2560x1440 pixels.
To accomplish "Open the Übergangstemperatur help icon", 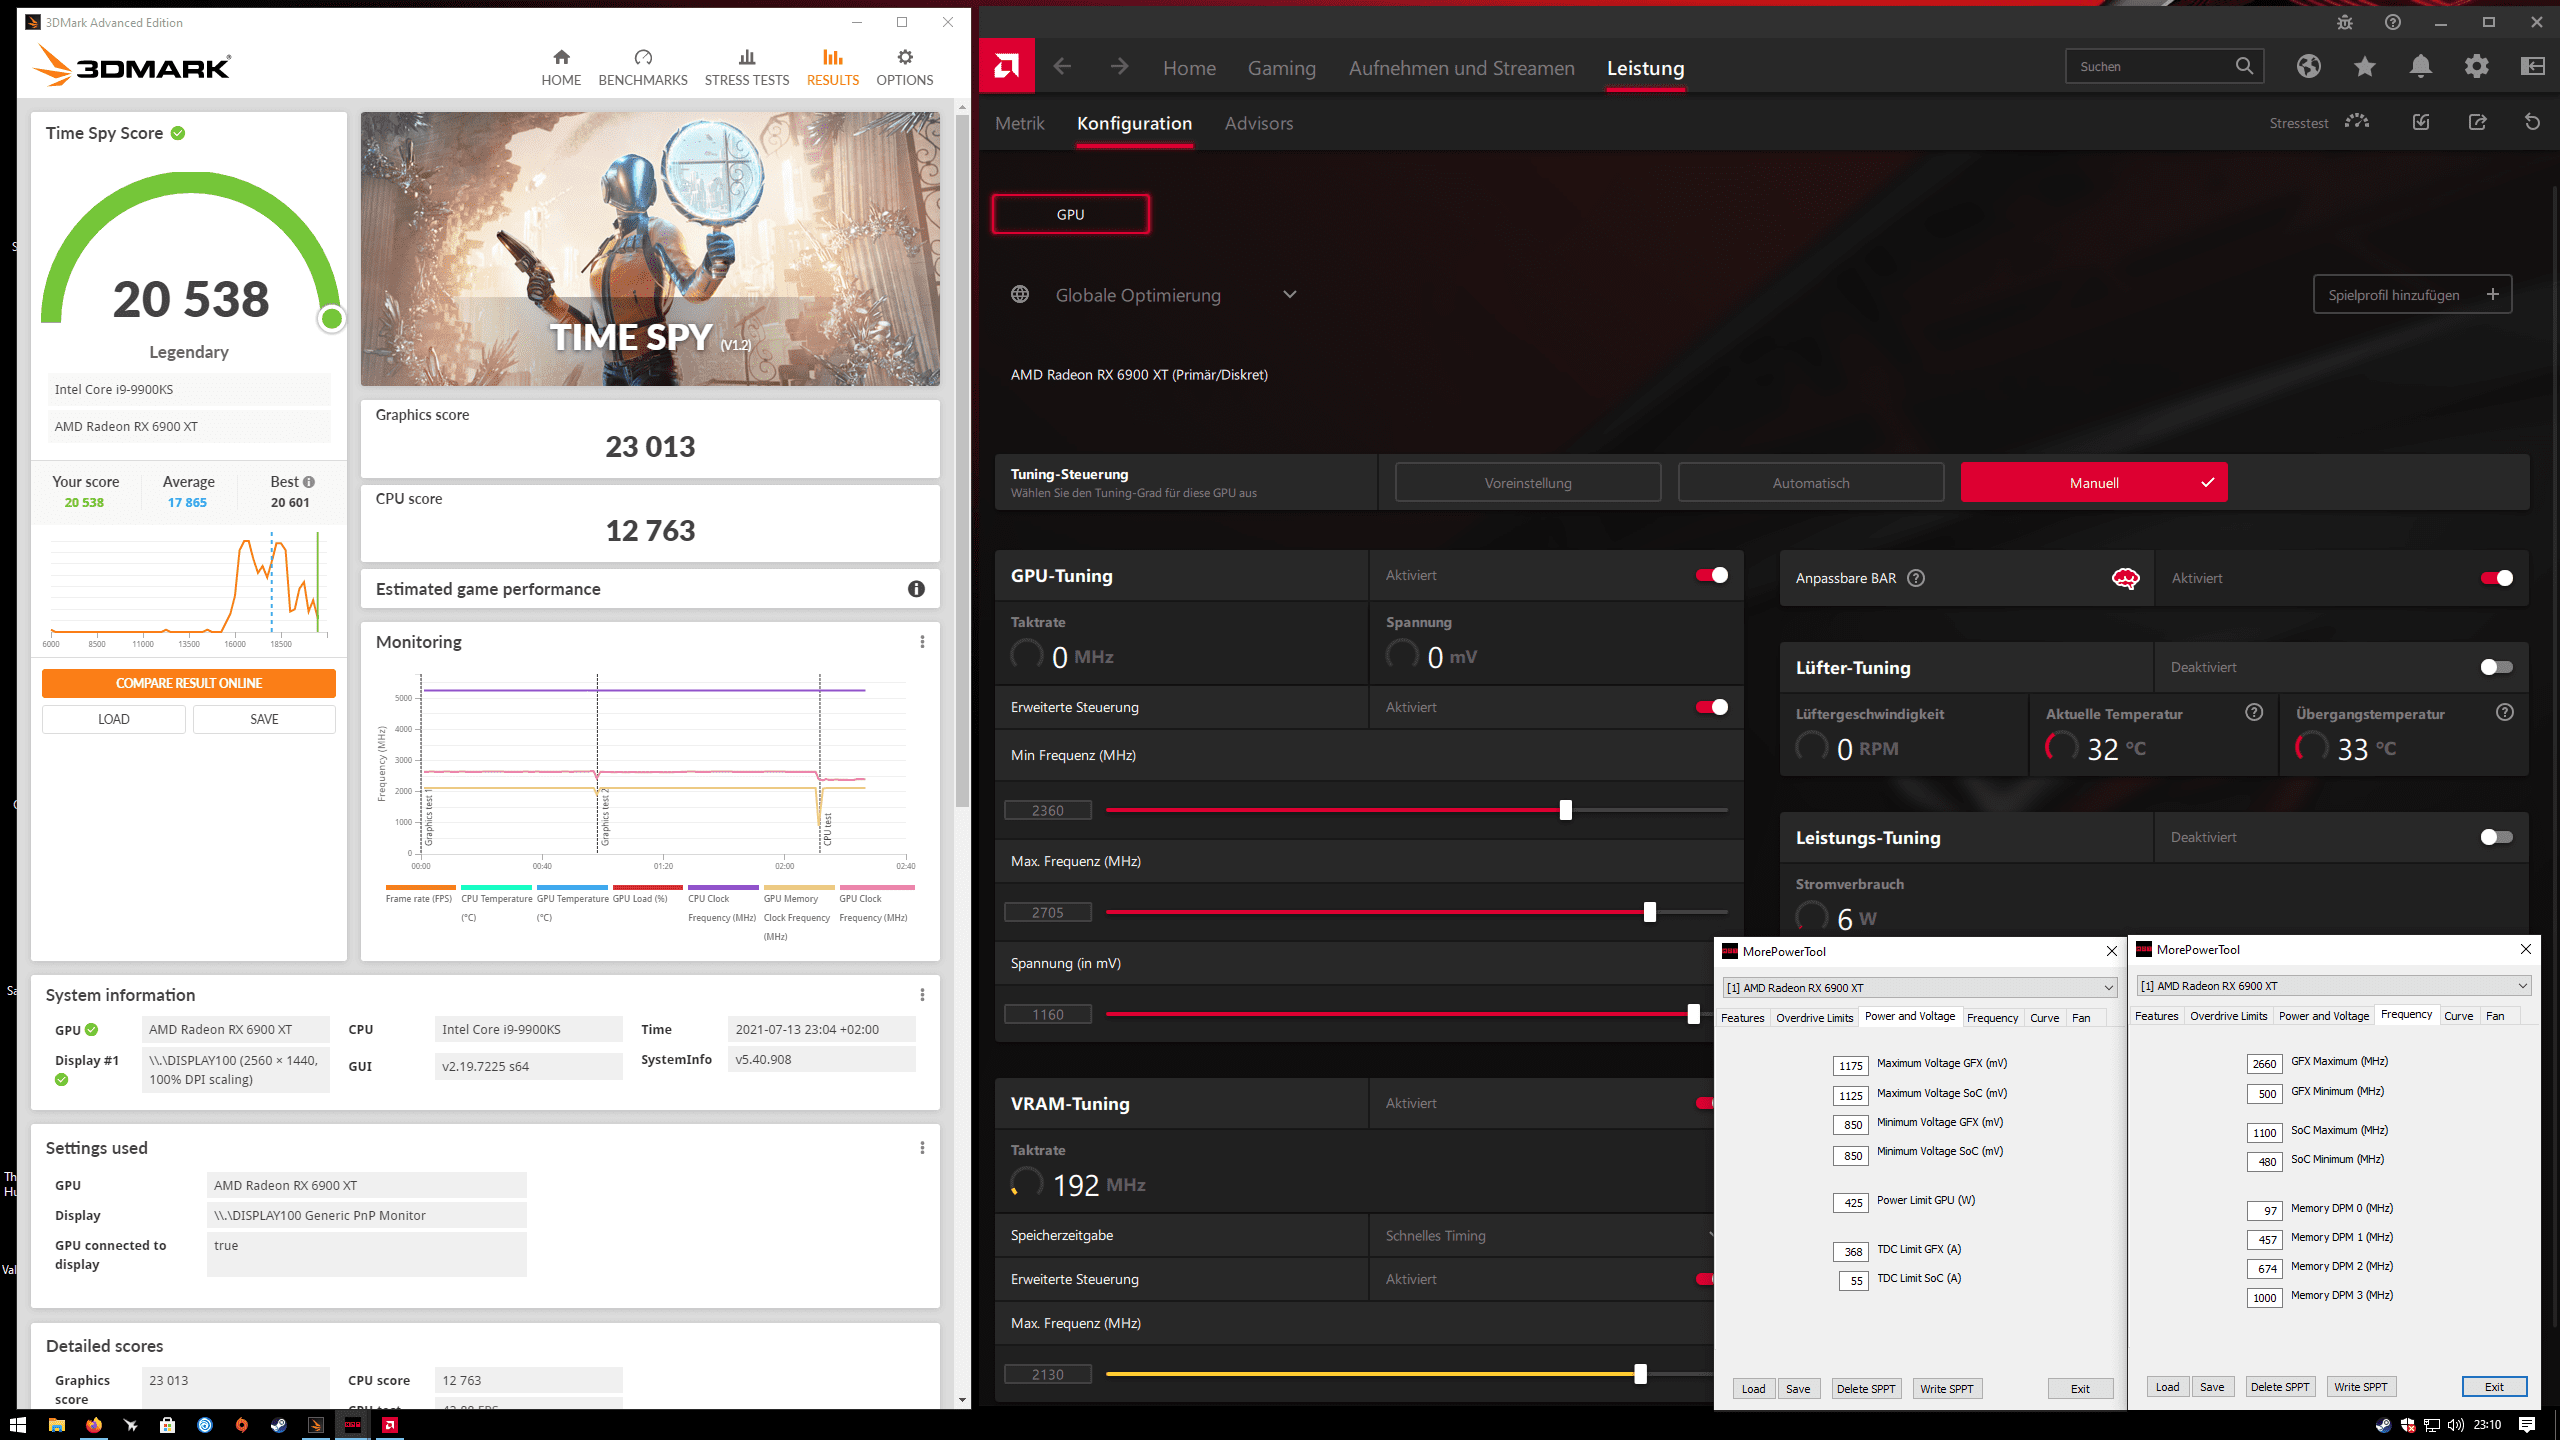I will (2504, 712).
